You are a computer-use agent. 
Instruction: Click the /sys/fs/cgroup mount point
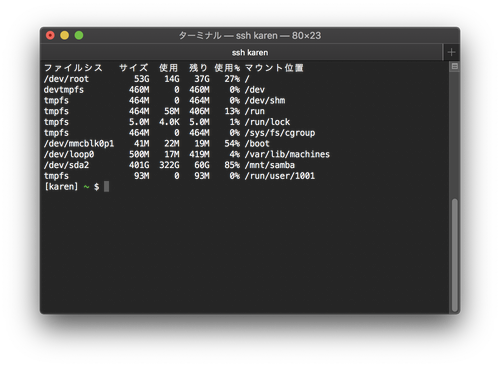280,133
